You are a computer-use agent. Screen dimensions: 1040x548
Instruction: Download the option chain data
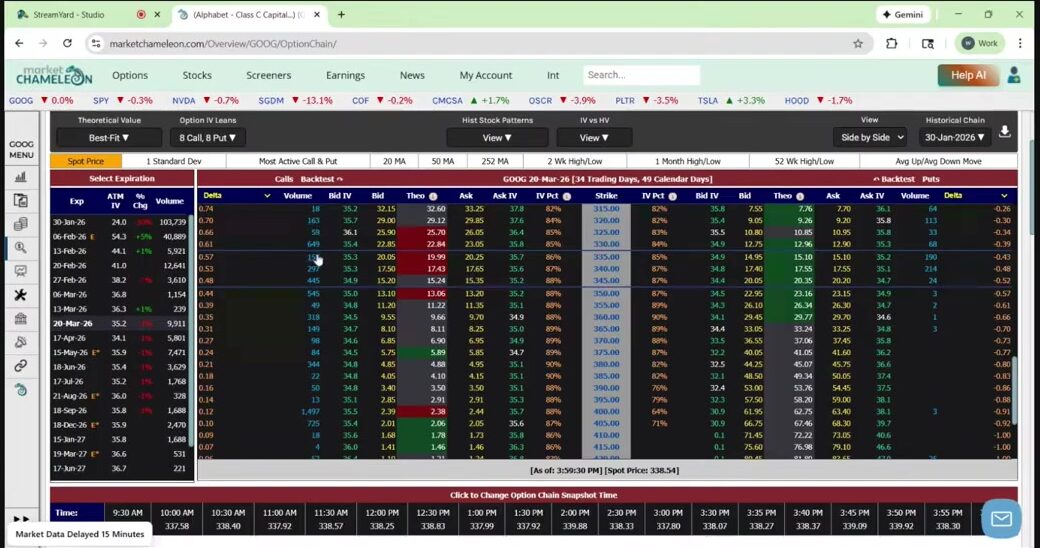[1005, 131]
